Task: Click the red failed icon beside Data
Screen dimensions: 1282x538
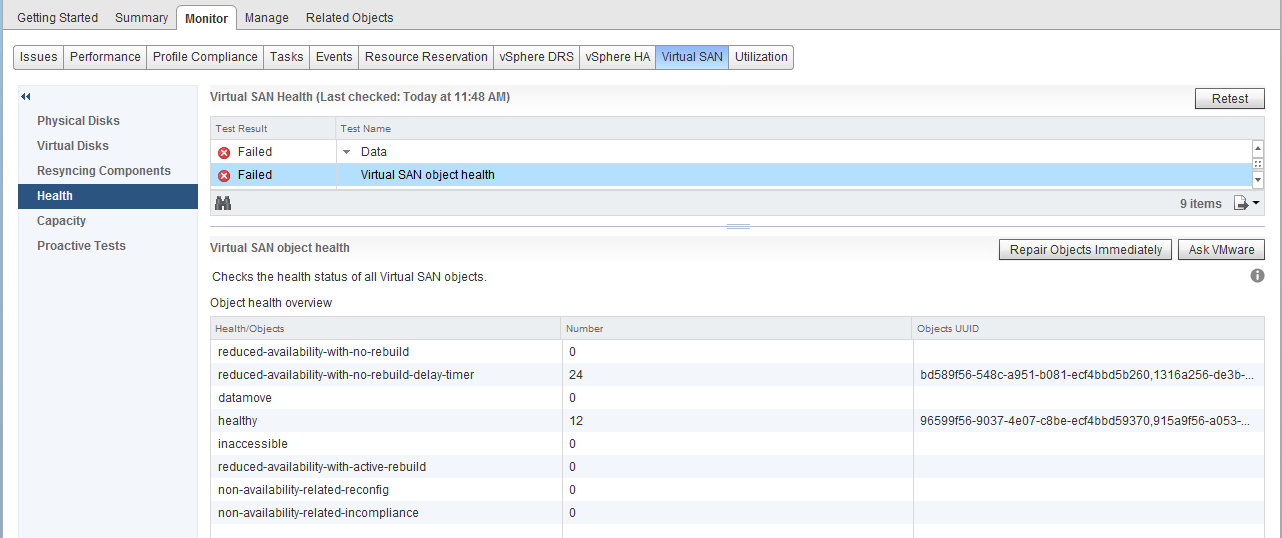Action: click(x=224, y=152)
